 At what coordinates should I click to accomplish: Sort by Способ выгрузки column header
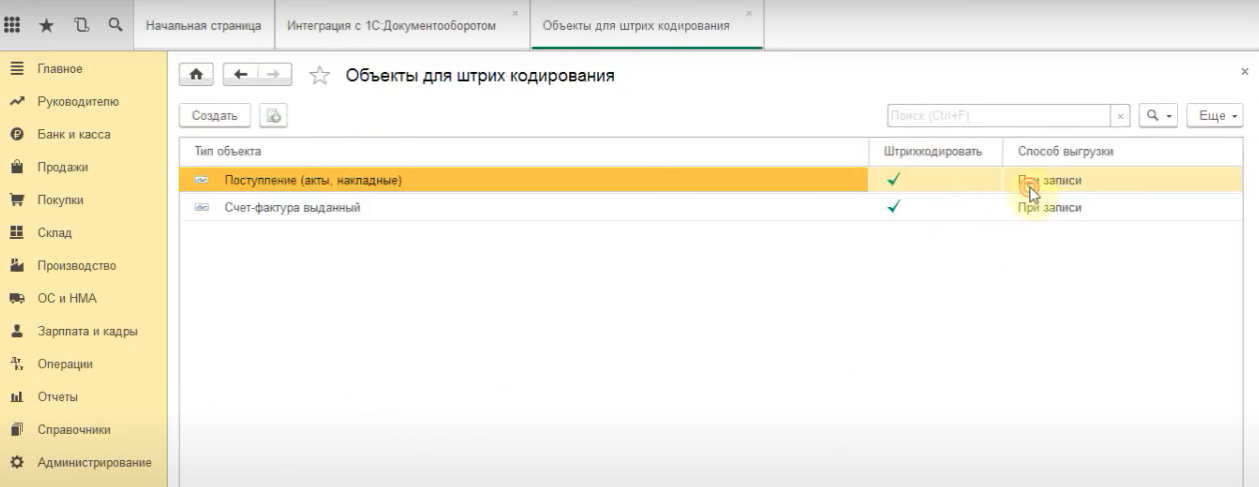[1123, 151]
